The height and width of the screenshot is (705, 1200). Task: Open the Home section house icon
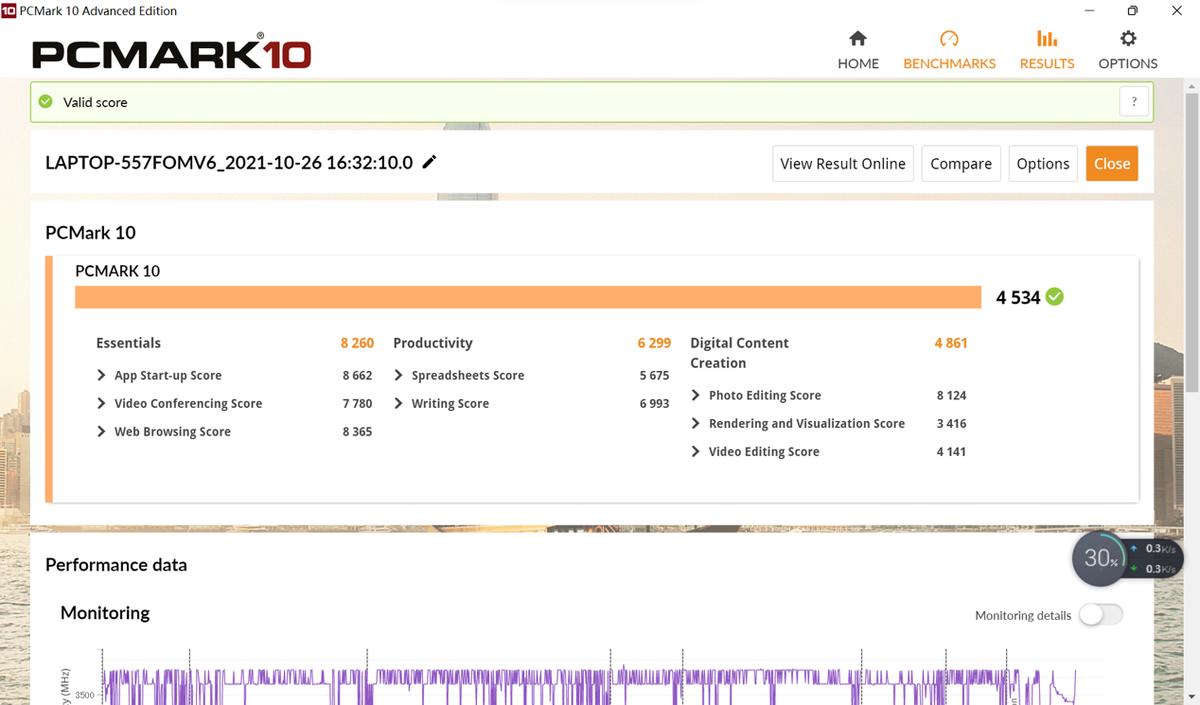pos(857,39)
